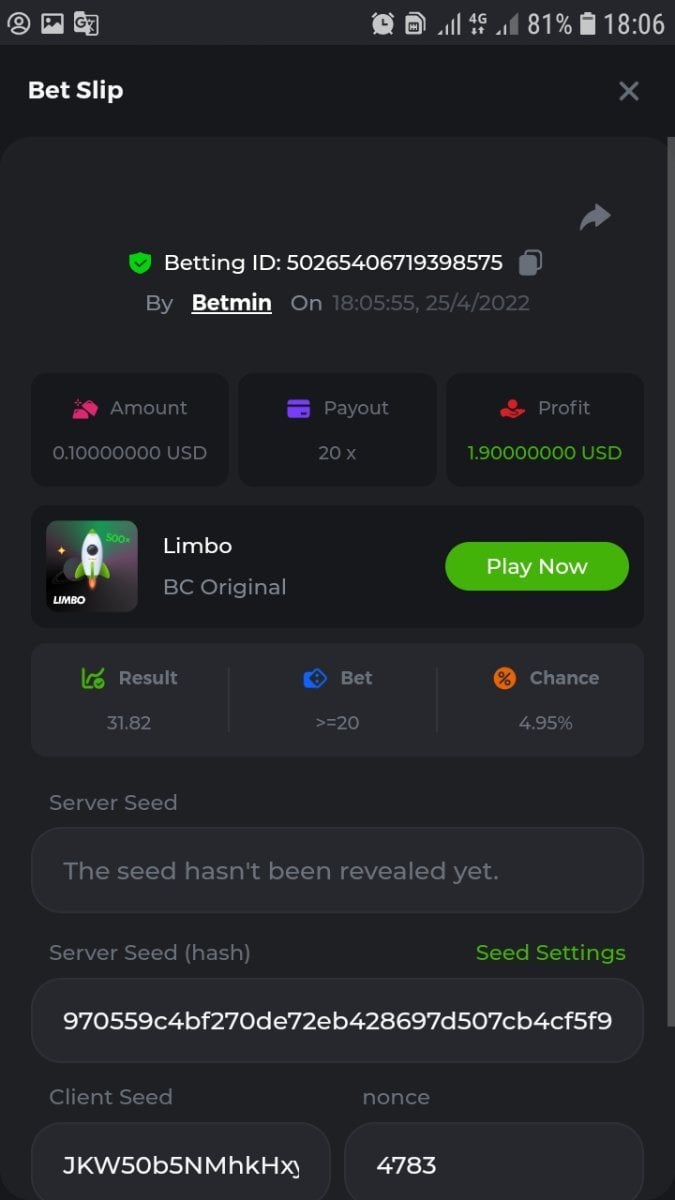Close the Bet Slip panel
Image resolution: width=675 pixels, height=1200 pixels.
point(628,91)
